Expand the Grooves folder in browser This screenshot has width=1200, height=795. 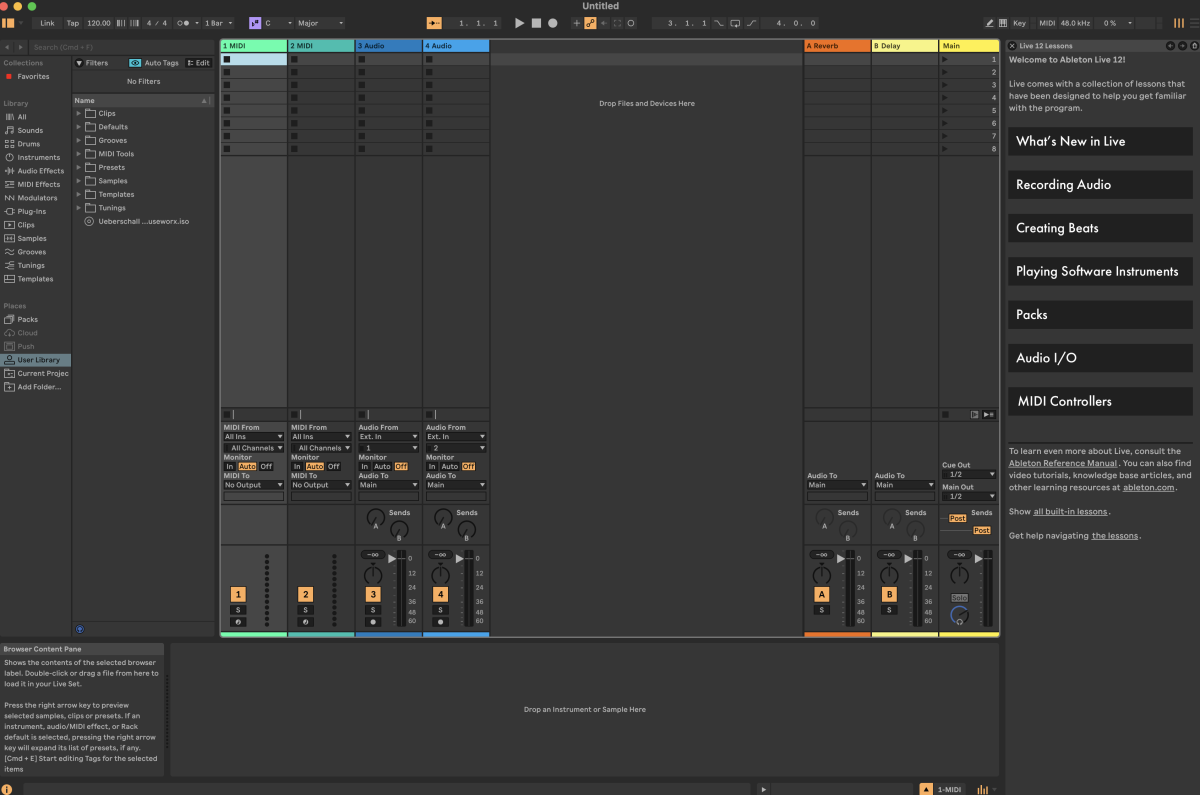tap(79, 140)
